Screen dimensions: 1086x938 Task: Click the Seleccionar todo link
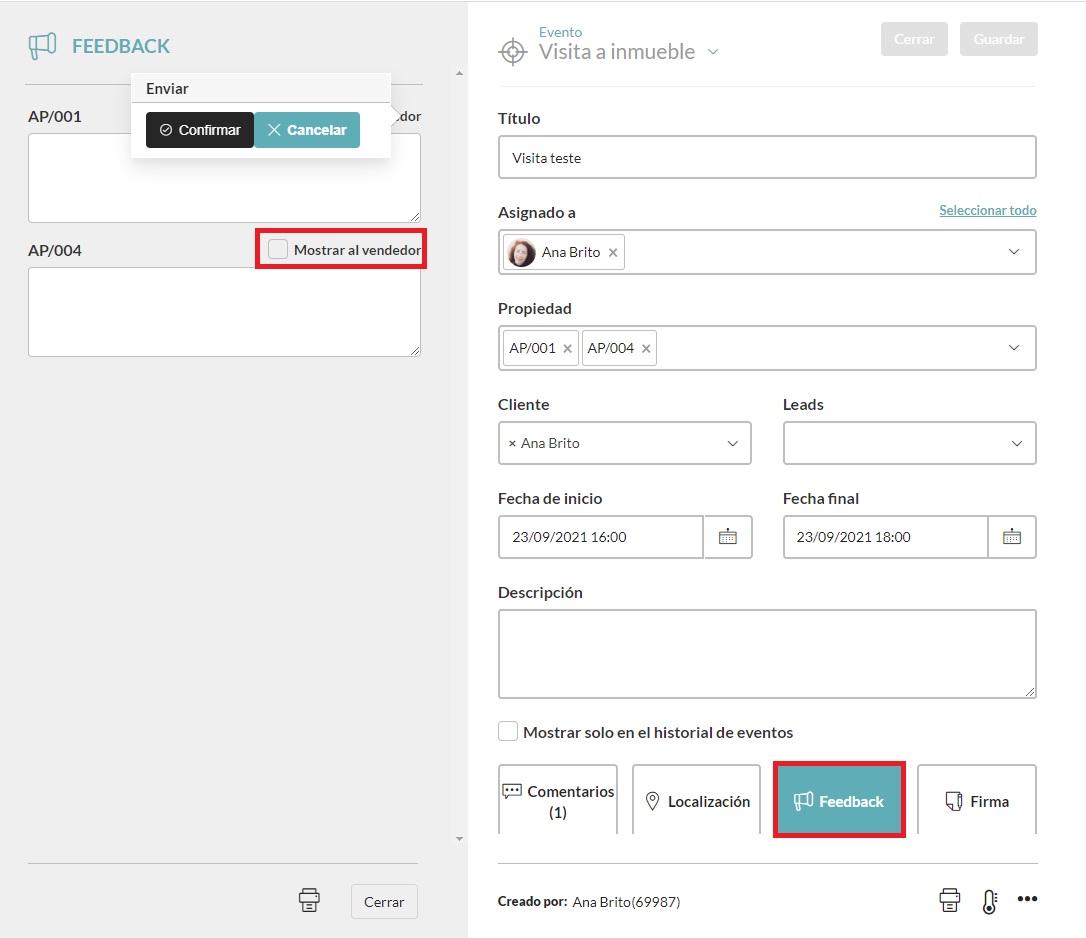click(987, 211)
